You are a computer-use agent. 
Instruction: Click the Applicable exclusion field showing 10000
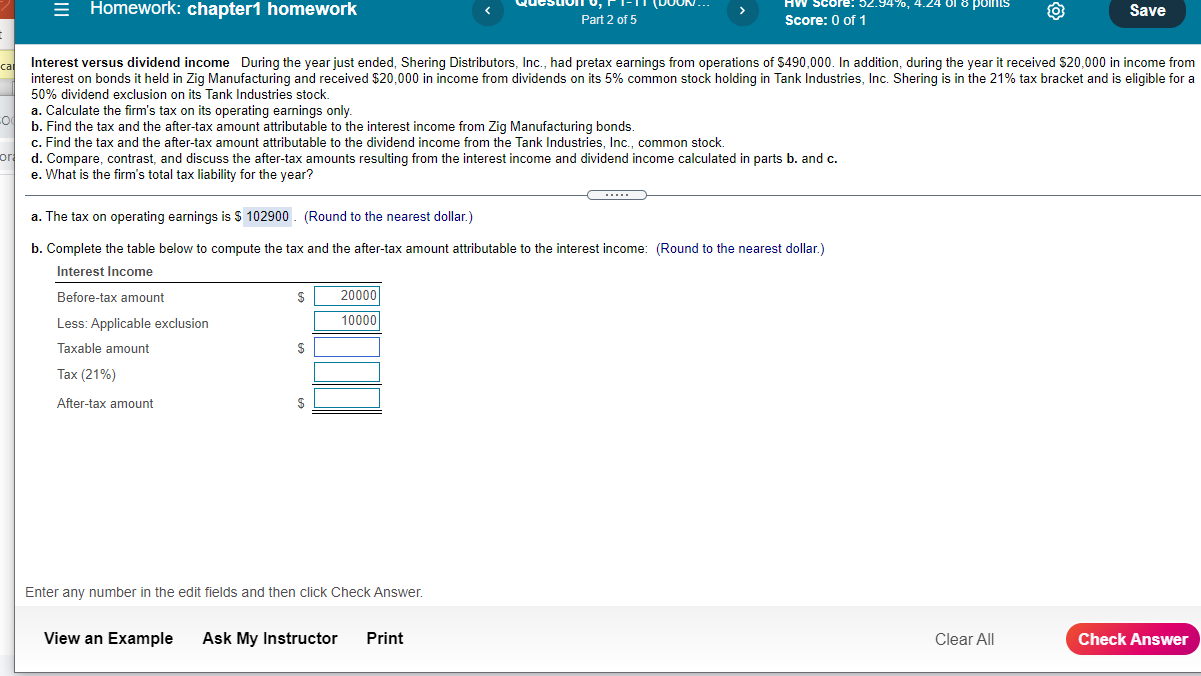click(347, 320)
